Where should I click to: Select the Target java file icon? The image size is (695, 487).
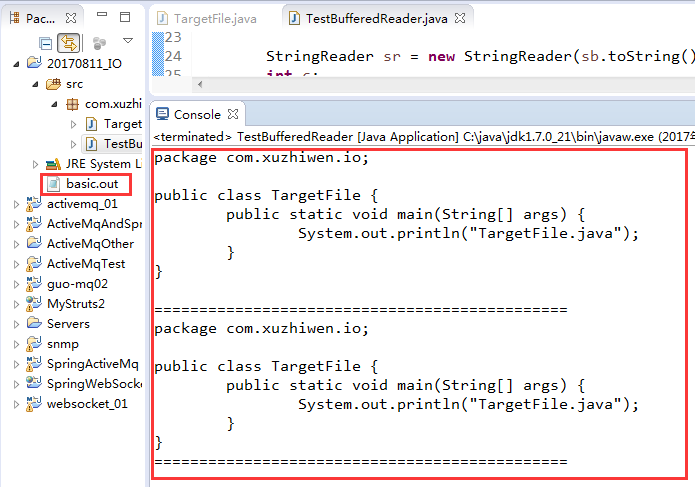[91, 124]
